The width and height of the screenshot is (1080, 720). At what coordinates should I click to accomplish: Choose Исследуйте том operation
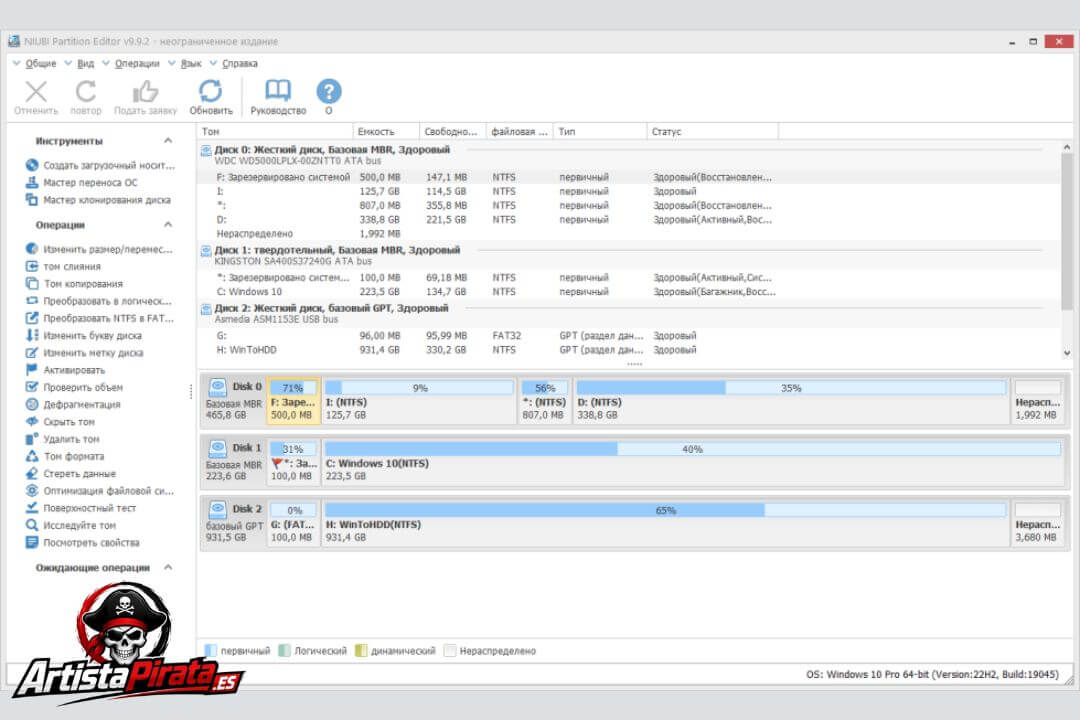pos(71,525)
